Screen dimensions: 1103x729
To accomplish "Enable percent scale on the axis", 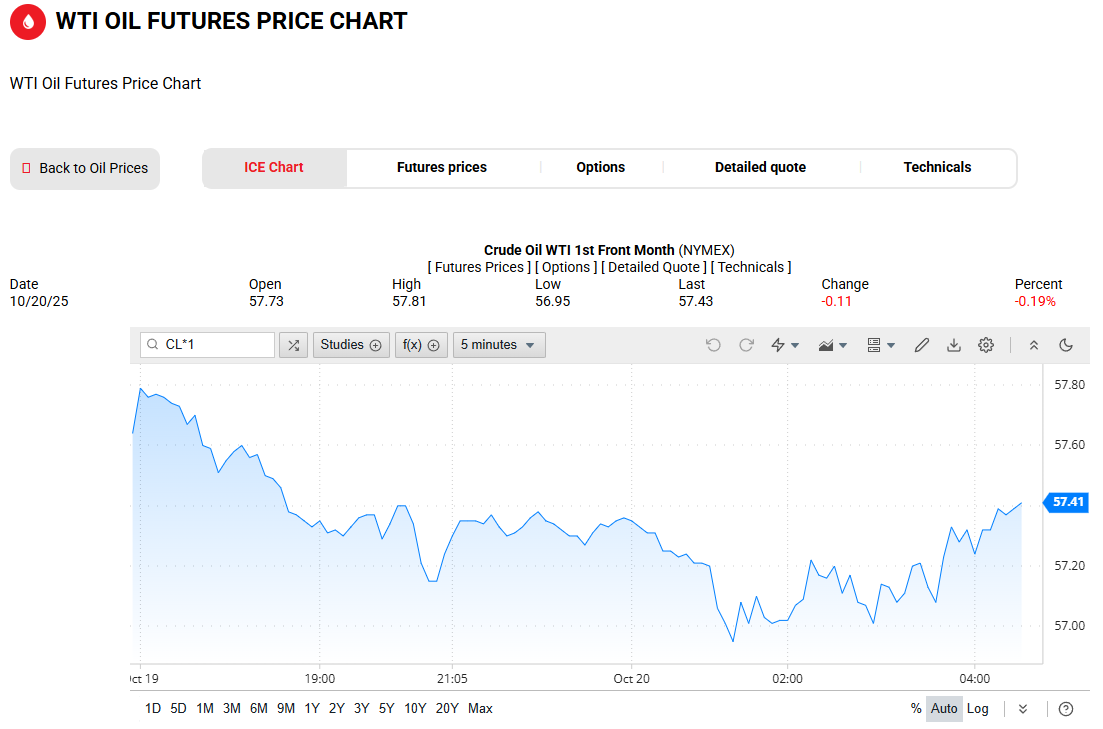I will pos(916,709).
